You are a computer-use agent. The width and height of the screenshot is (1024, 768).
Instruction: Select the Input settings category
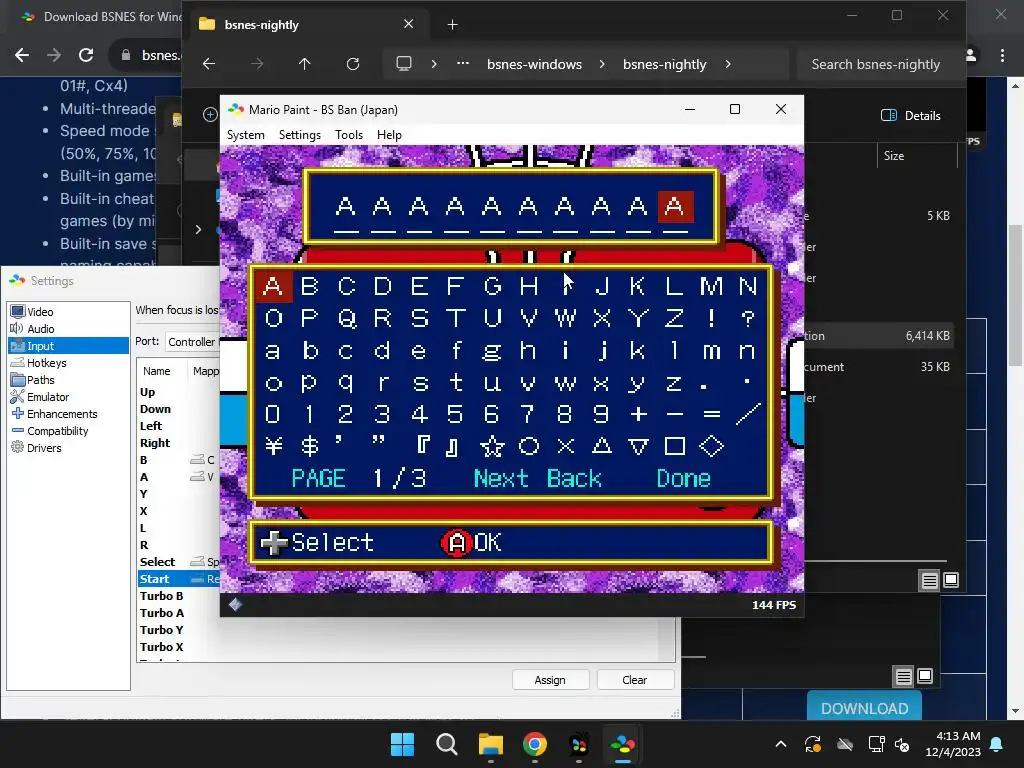(x=68, y=345)
